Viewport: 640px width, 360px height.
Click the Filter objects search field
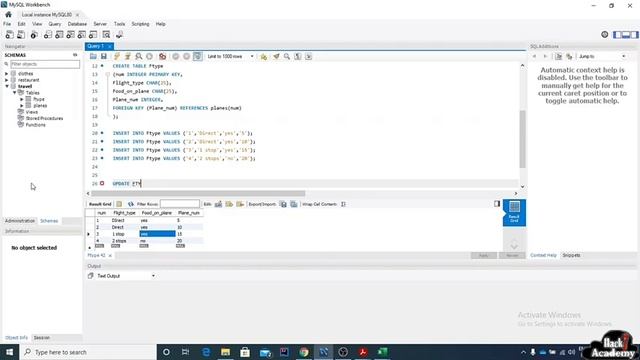[45, 64]
